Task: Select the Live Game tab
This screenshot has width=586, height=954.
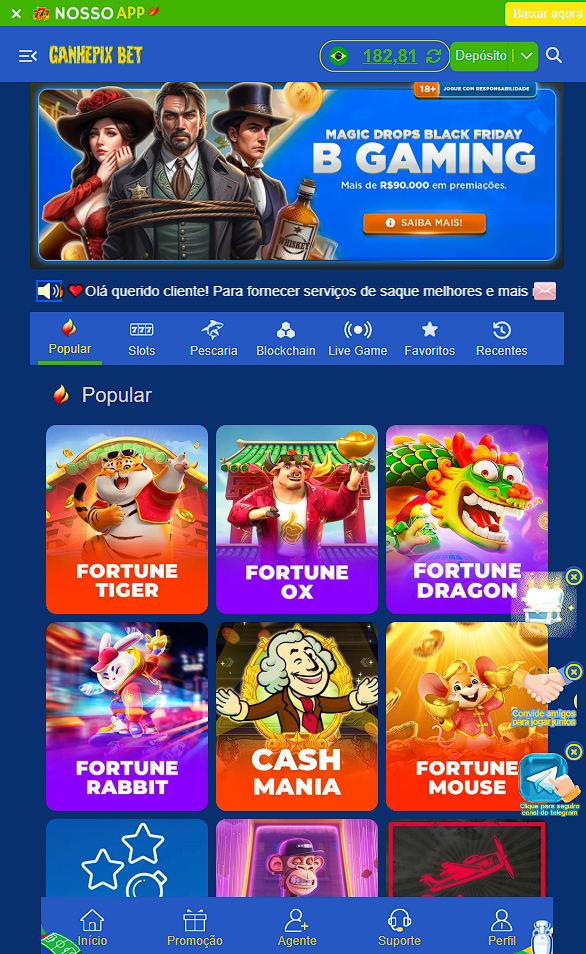Action: click(358, 339)
